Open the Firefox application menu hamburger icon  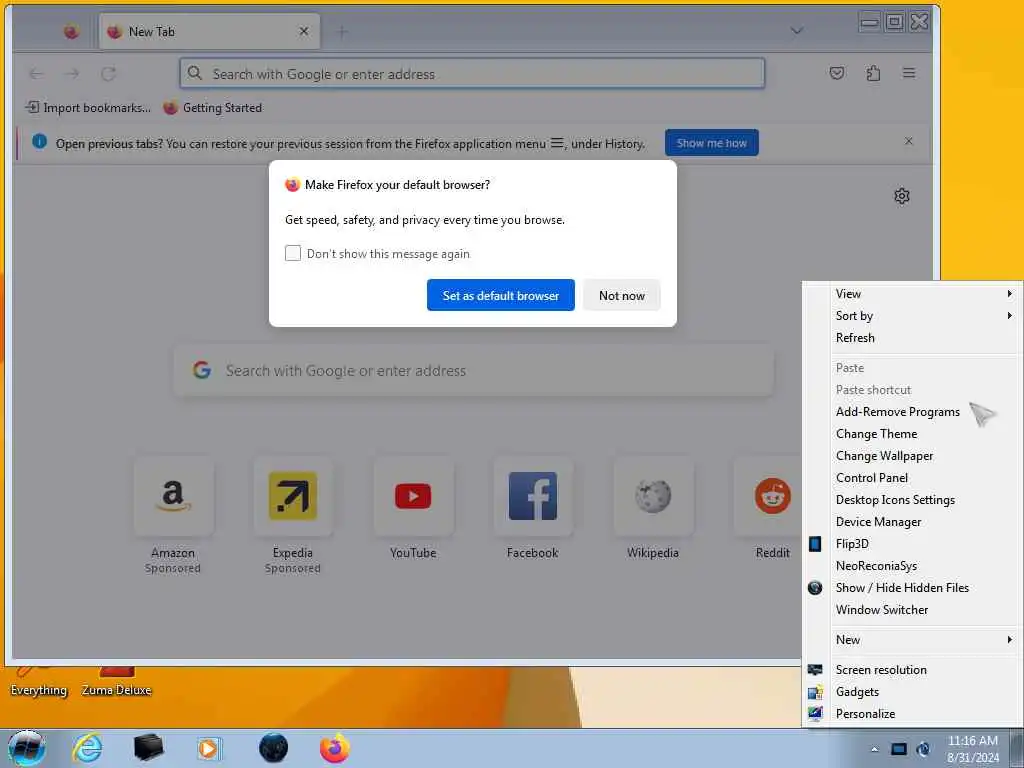908,73
